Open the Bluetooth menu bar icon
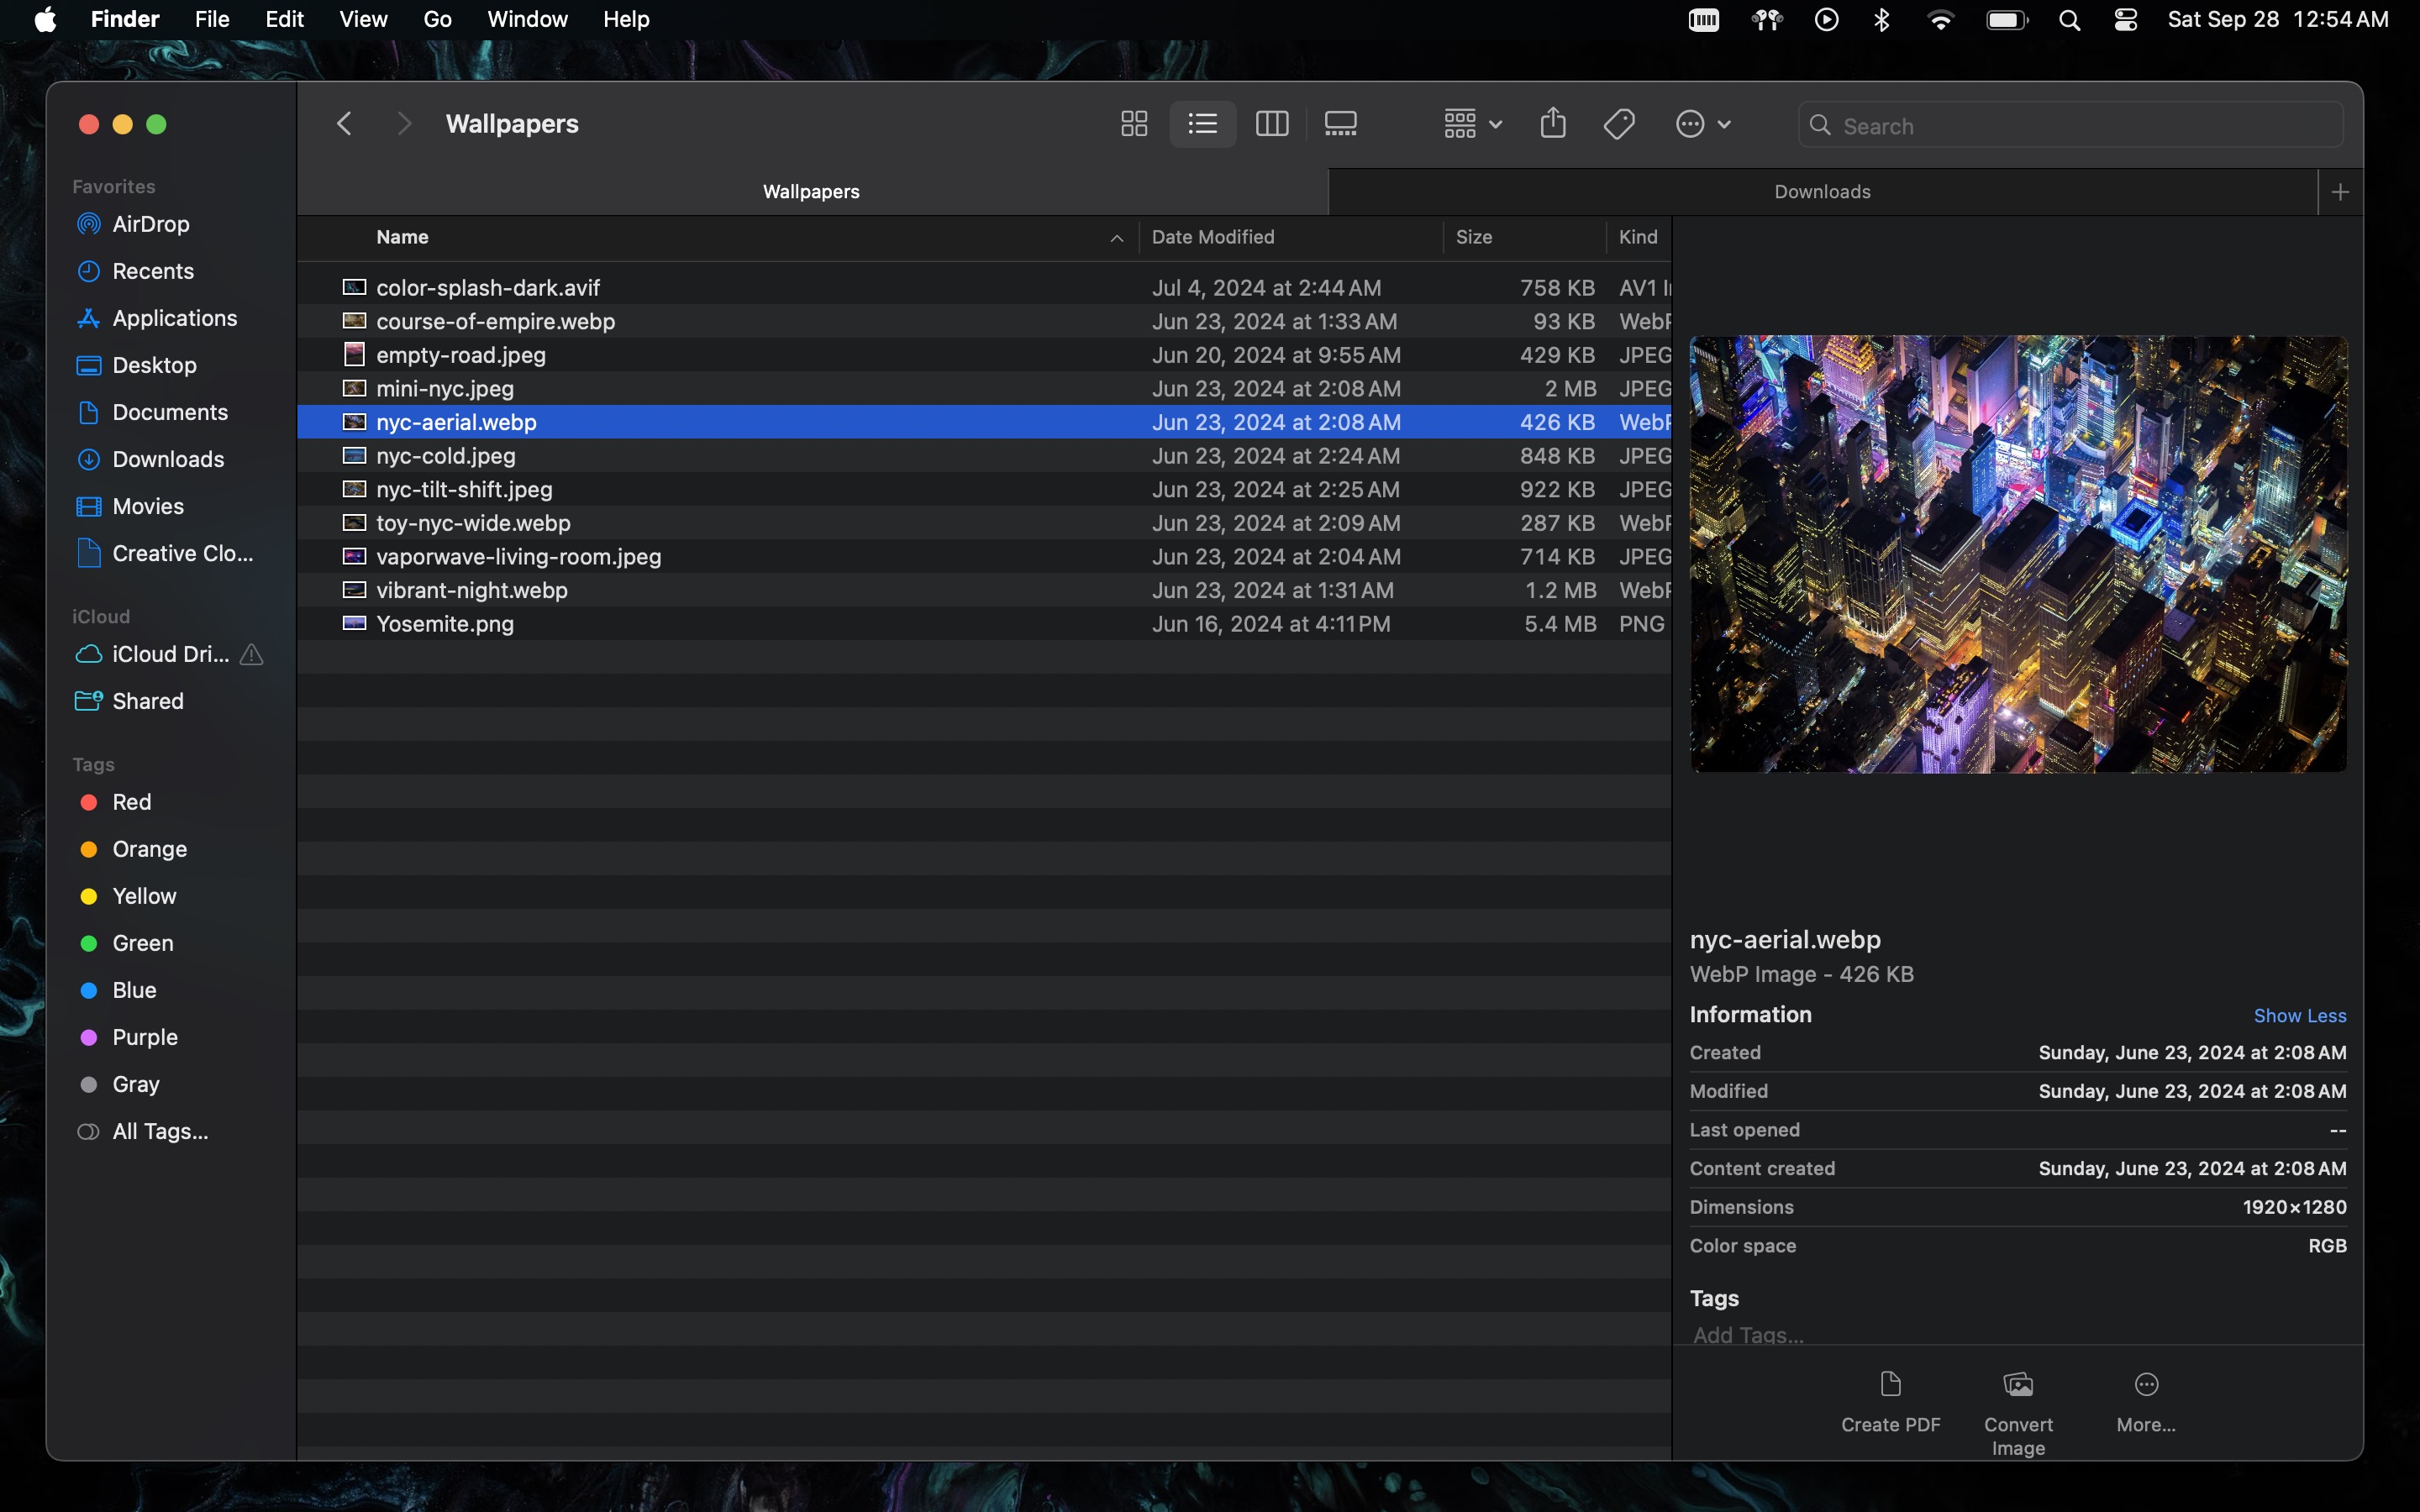 point(1881,20)
